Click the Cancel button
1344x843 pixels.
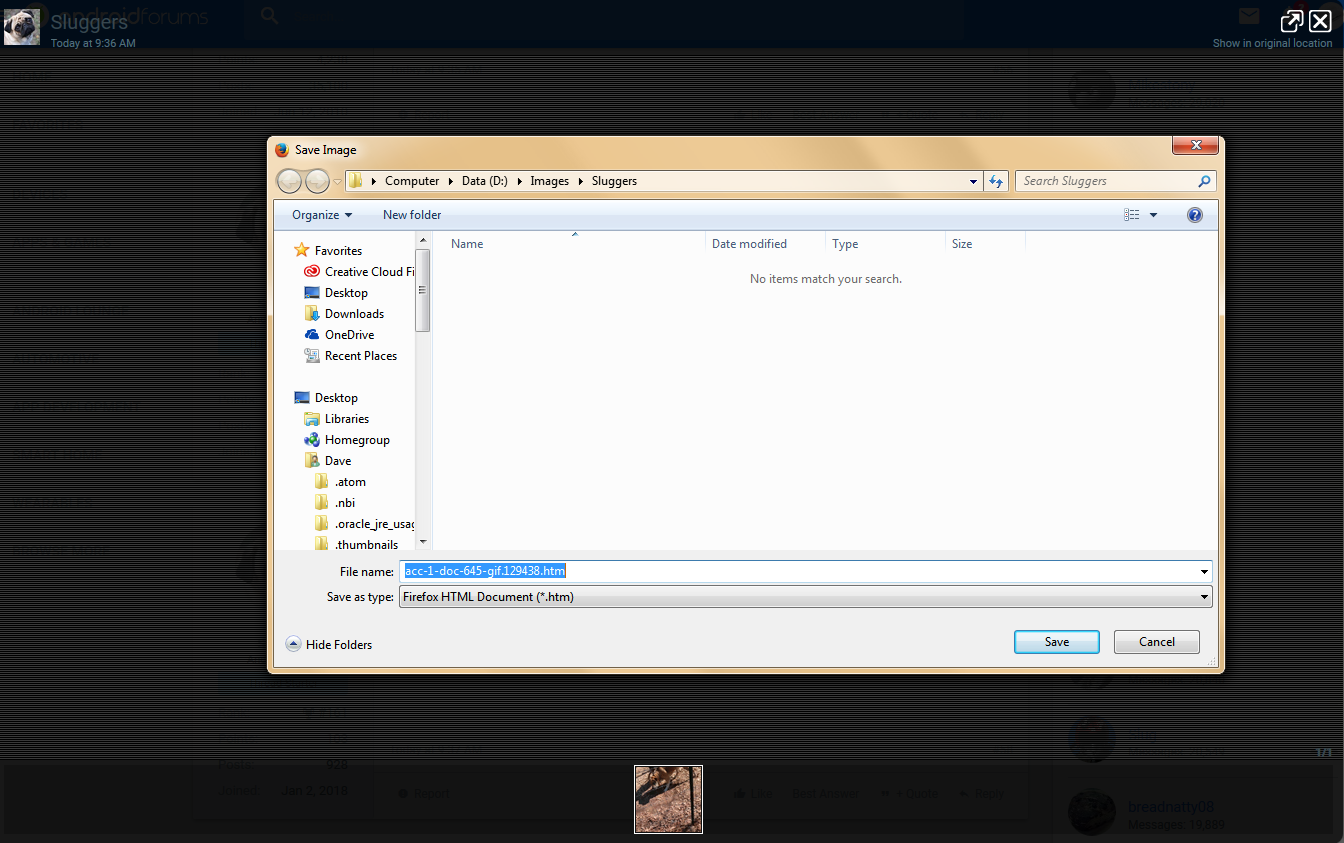[1157, 642]
